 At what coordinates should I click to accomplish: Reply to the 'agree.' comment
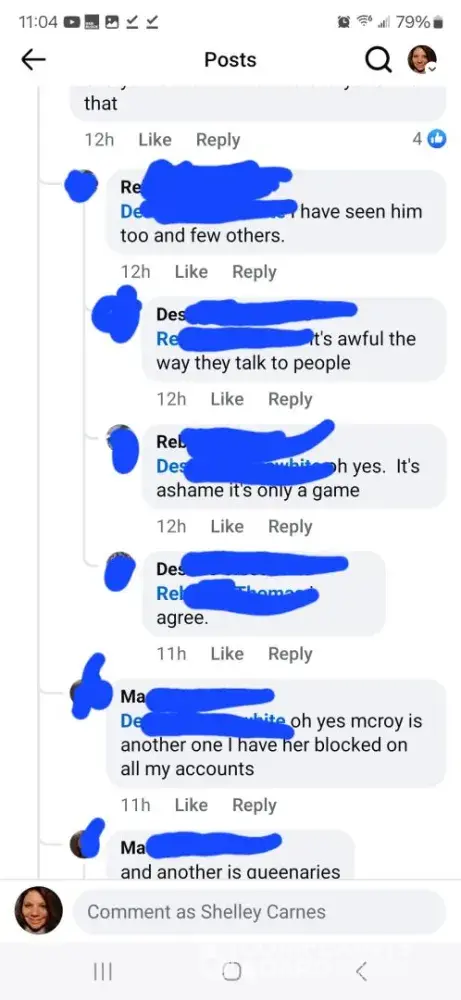tap(290, 654)
